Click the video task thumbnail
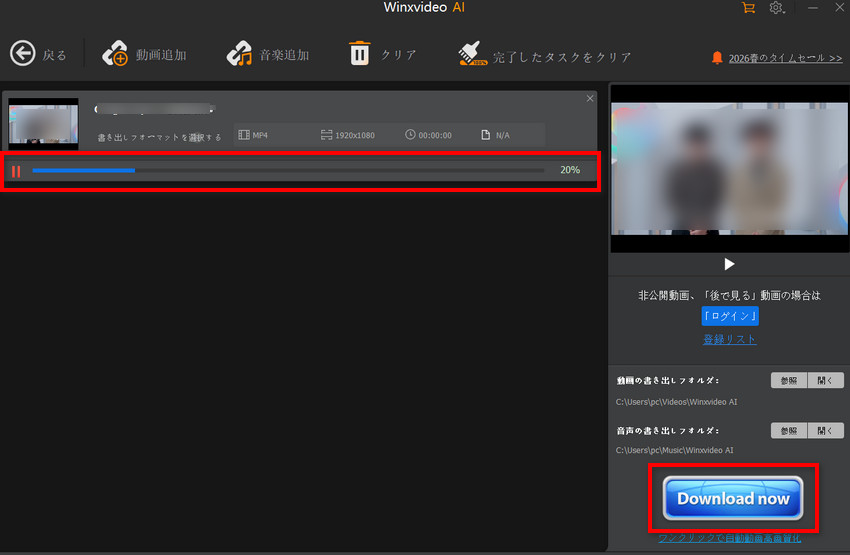 [x=43, y=124]
